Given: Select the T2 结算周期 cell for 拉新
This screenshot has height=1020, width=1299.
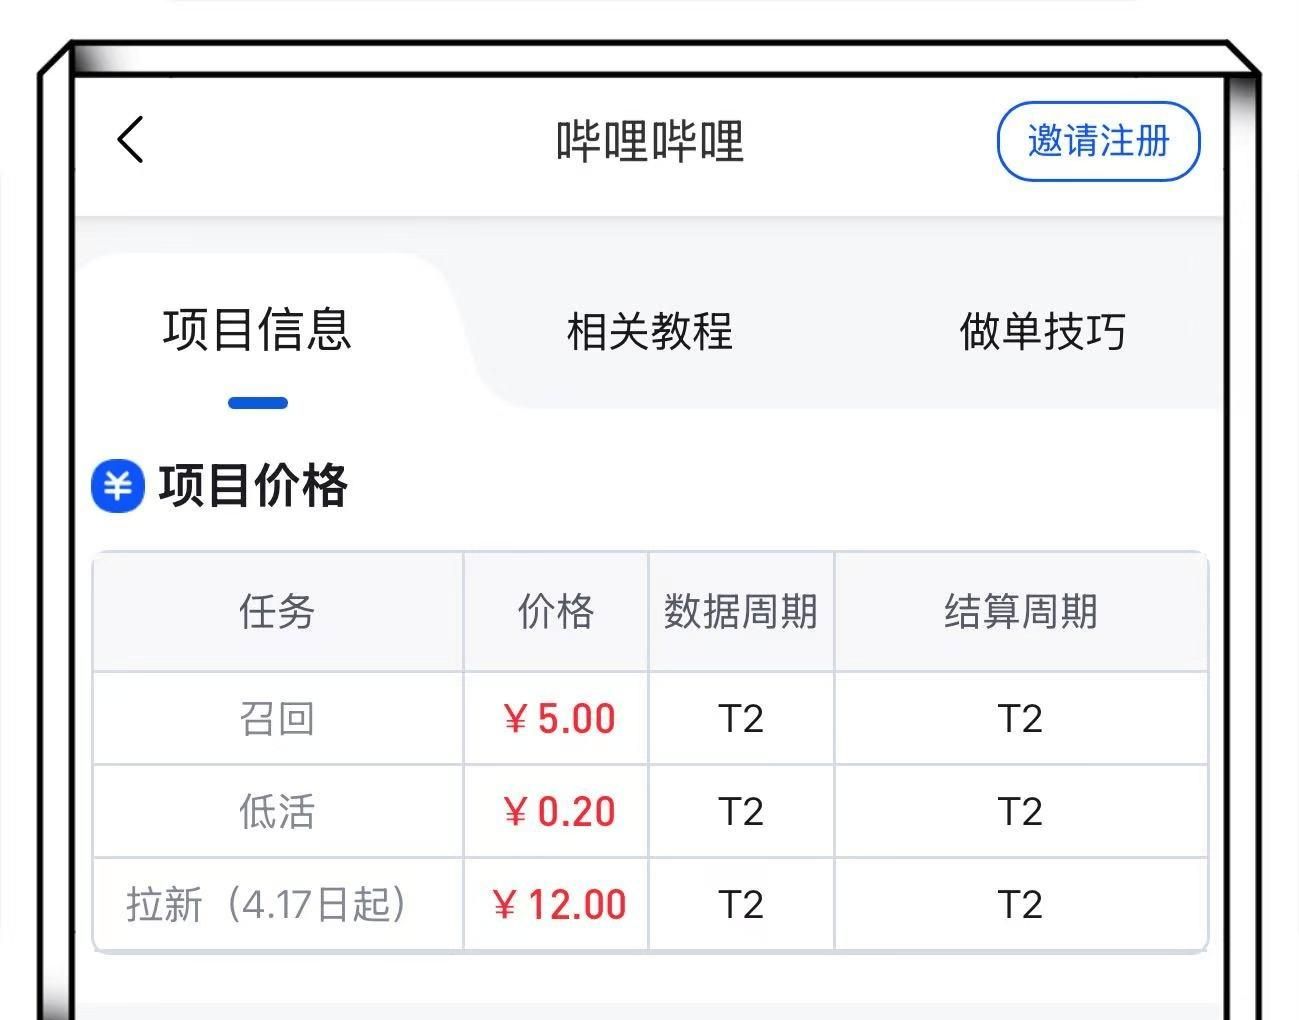Looking at the screenshot, I should 1021,904.
